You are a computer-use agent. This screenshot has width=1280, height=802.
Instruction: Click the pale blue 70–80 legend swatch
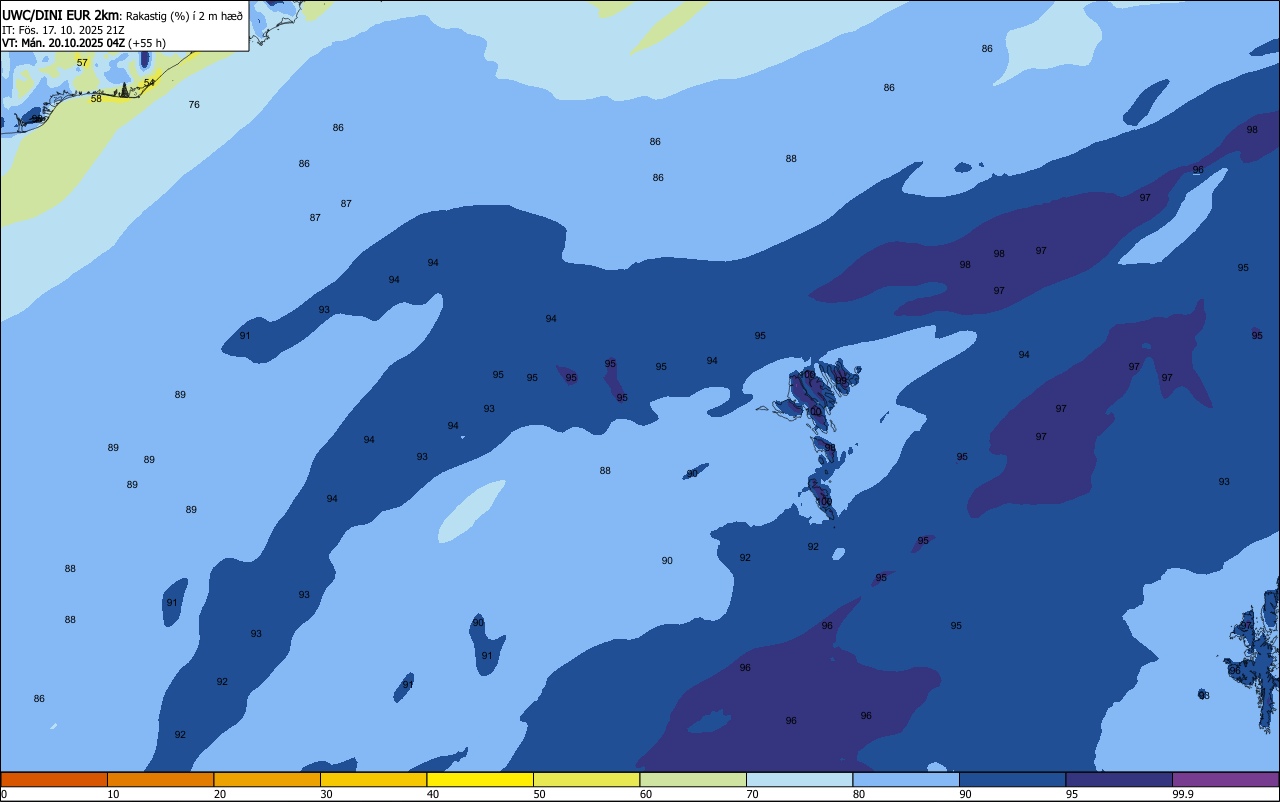[x=799, y=779]
